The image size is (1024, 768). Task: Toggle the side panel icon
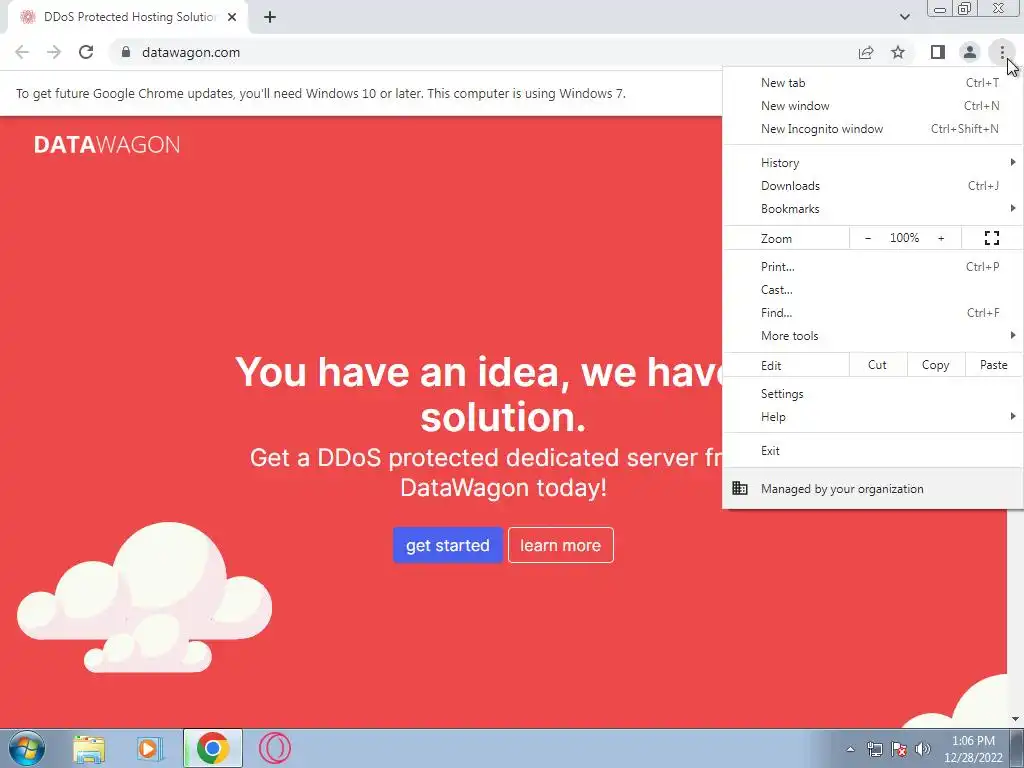coord(938,52)
